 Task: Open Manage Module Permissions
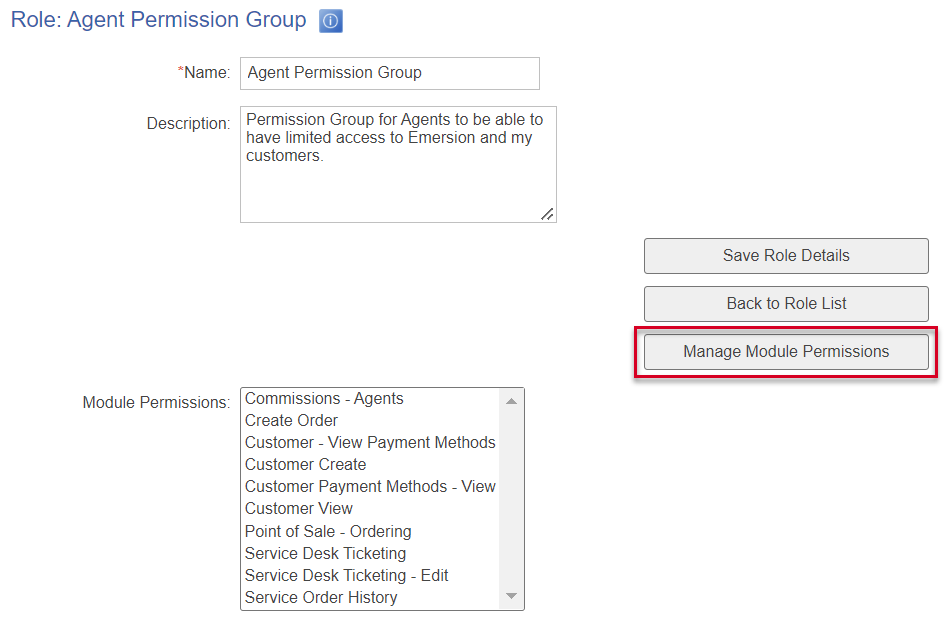786,352
